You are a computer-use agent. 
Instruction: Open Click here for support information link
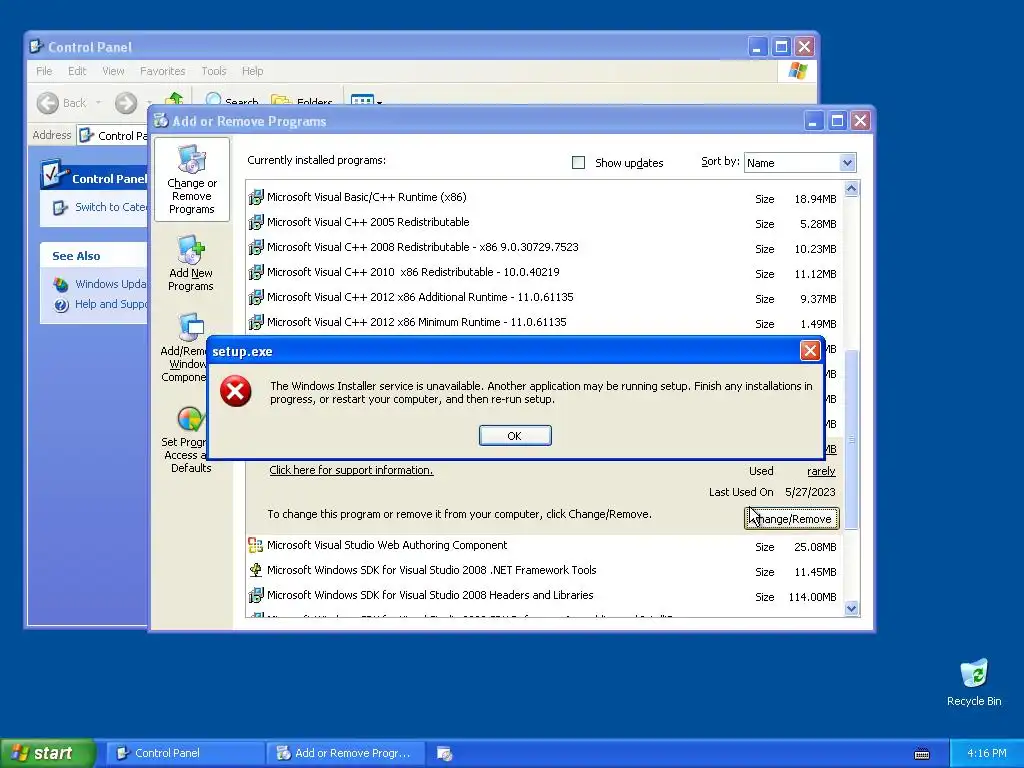pyautogui.click(x=351, y=470)
